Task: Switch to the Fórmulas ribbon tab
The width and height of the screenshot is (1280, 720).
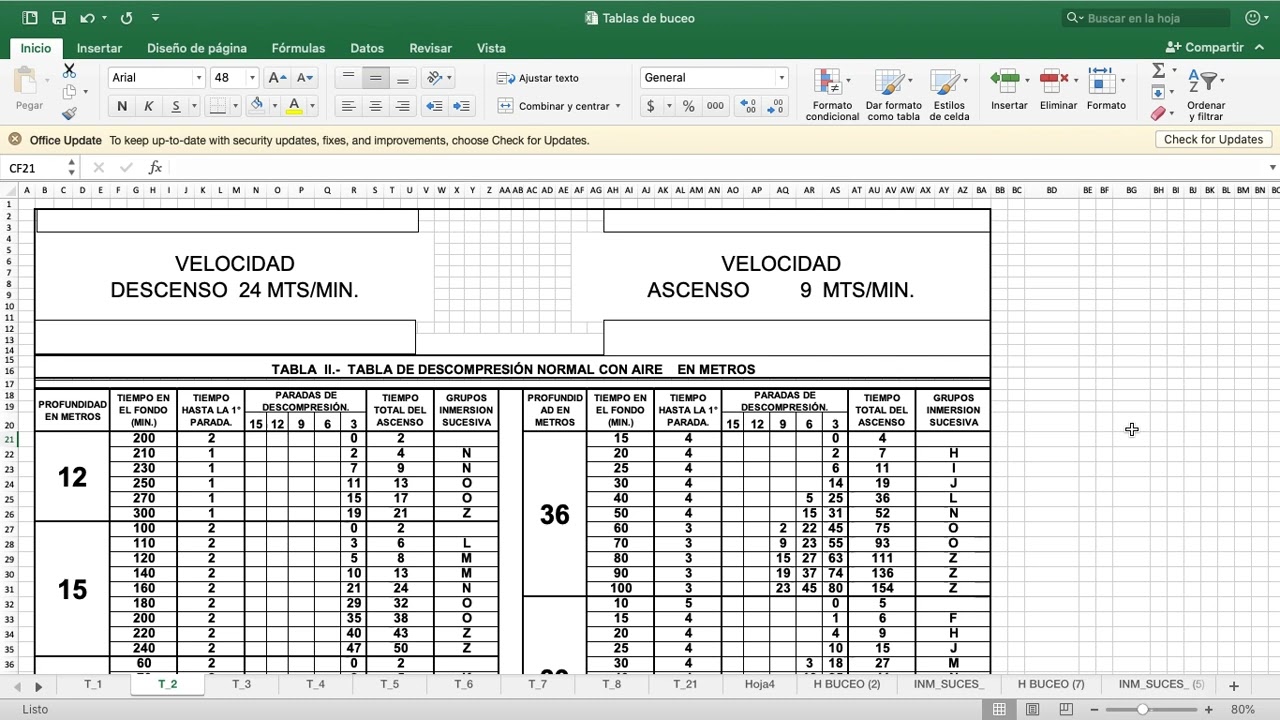Action: tap(298, 48)
